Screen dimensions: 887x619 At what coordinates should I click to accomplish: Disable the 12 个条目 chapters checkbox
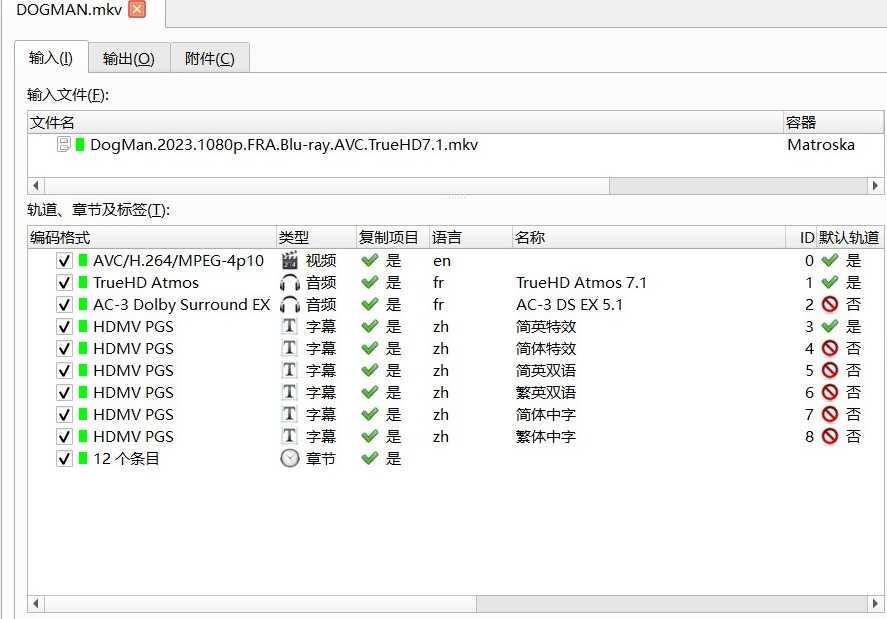coord(65,459)
